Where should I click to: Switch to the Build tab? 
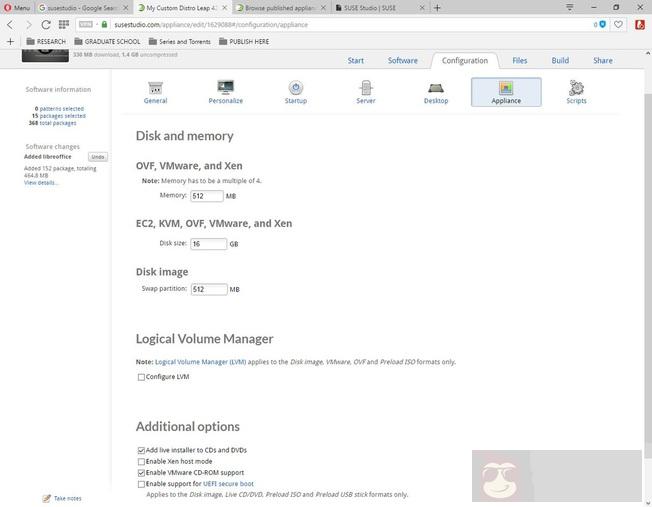pyautogui.click(x=560, y=61)
